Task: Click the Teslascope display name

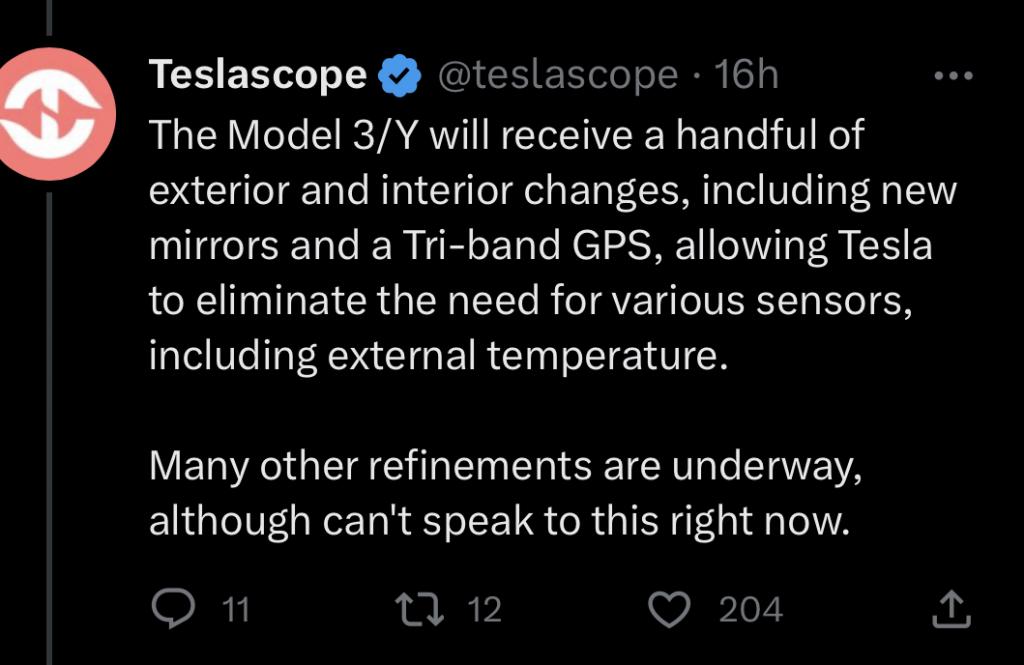Action: click(x=257, y=75)
